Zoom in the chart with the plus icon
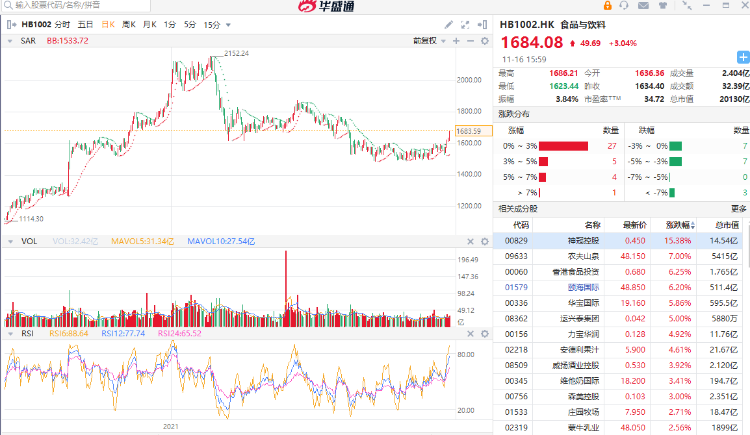The height and width of the screenshot is (435, 750). [456, 41]
